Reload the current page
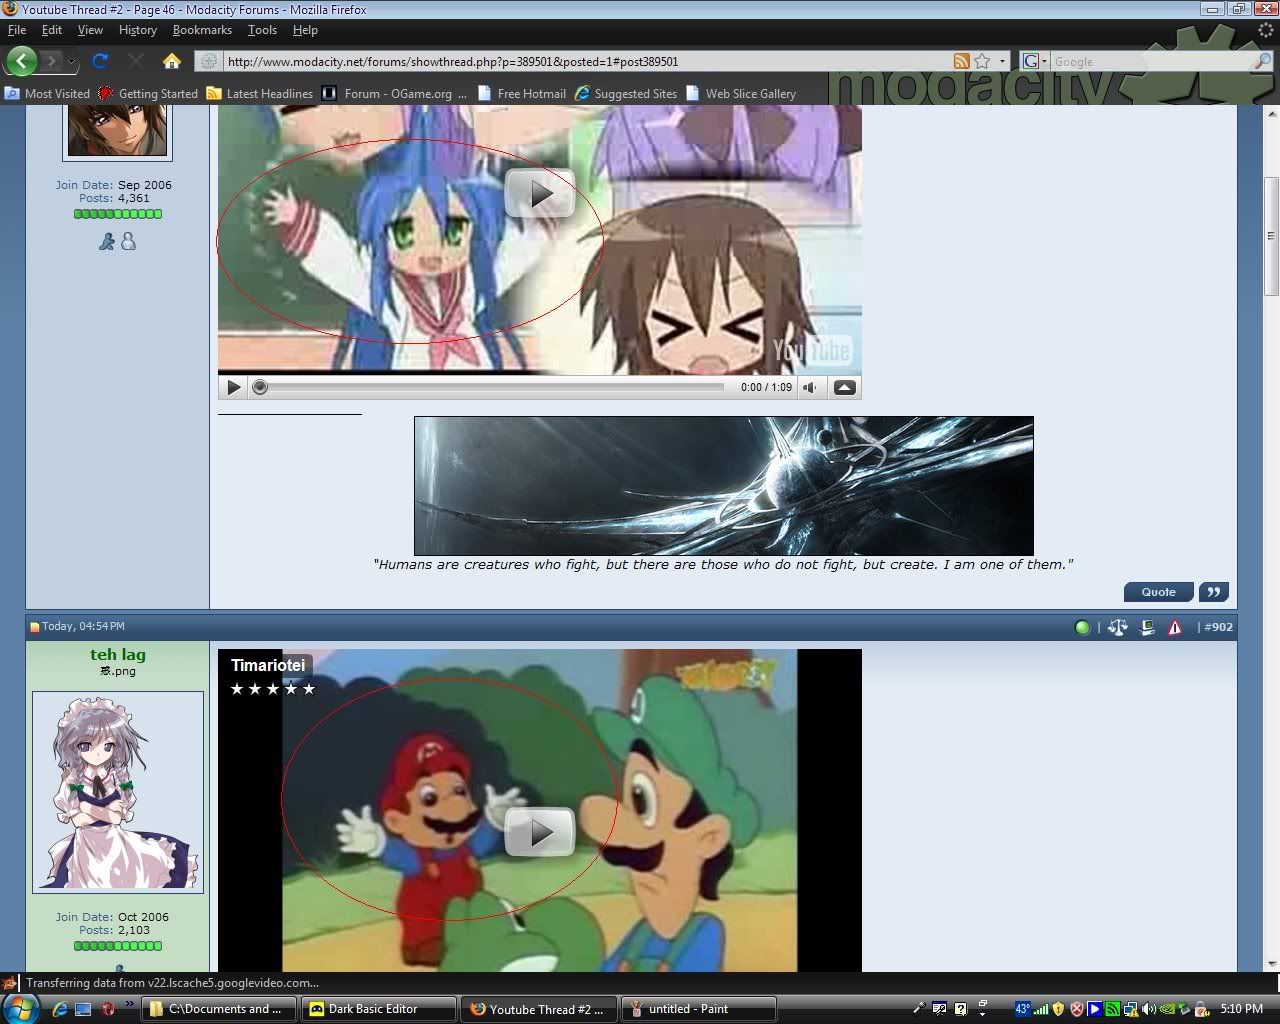1280x1024 pixels. [x=100, y=61]
